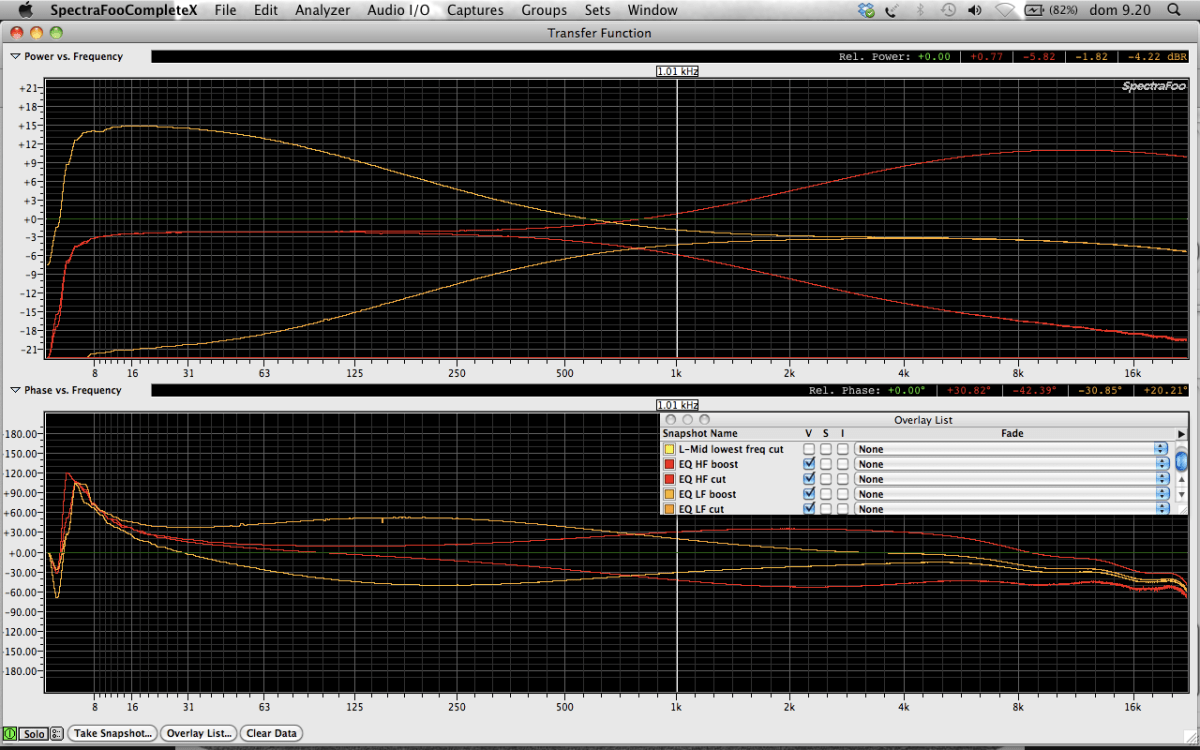
Task: Tick the S checkbox for EQ LF boost
Action: tap(825, 494)
